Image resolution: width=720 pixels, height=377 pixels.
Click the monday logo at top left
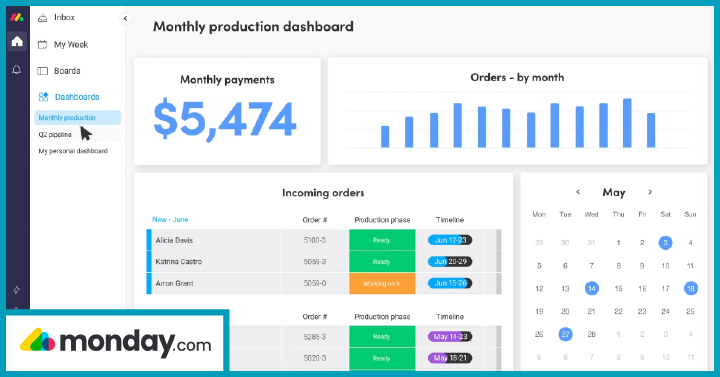(17, 17)
